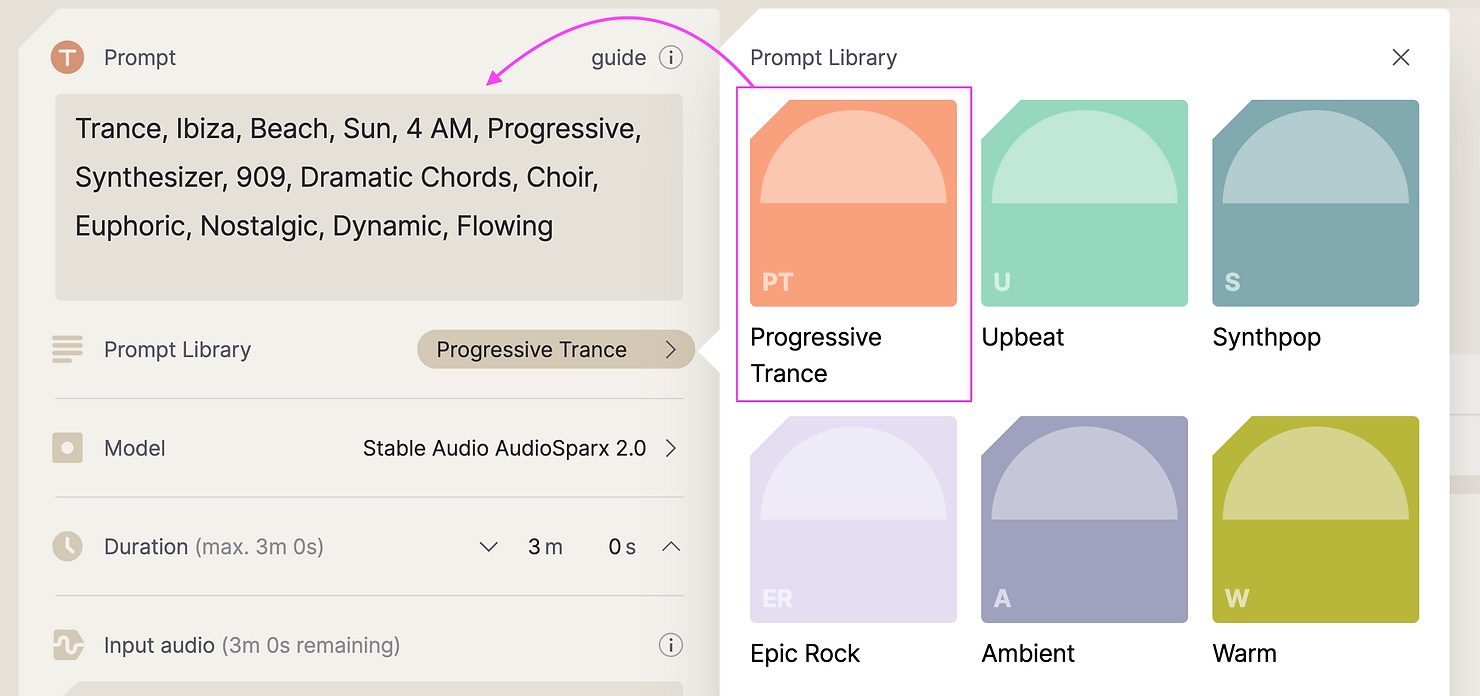Close the Prompt Library panel

(x=1401, y=57)
